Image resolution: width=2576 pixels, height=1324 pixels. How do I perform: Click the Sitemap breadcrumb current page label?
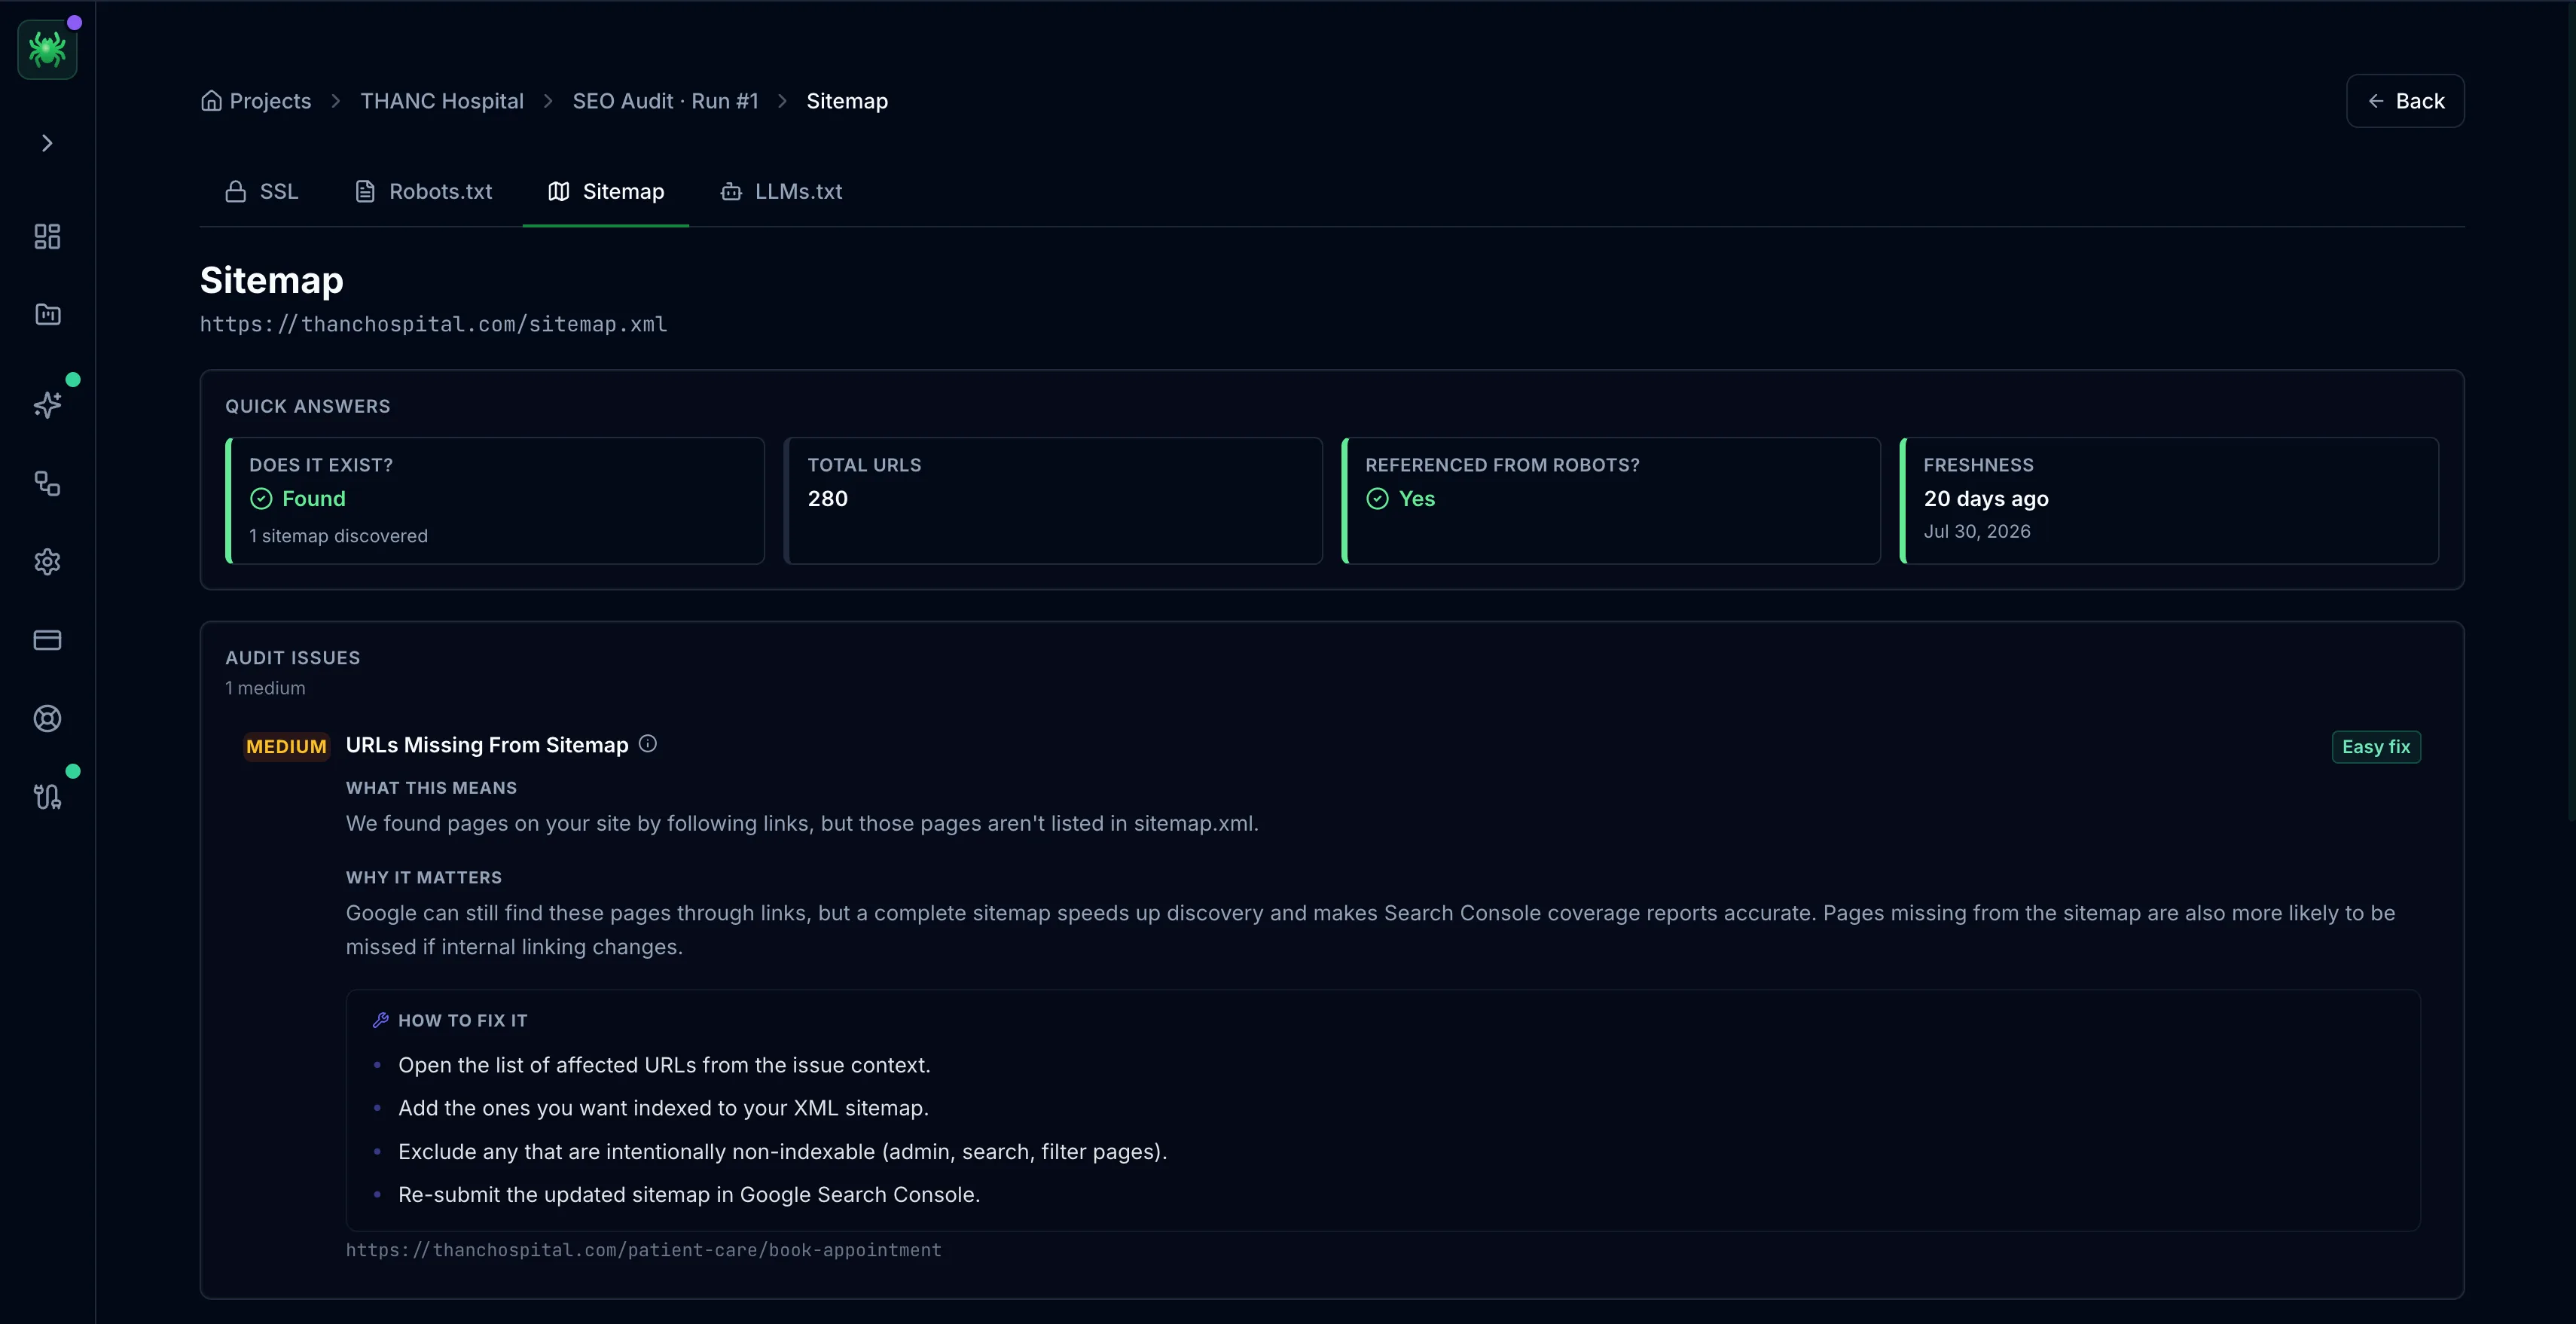coord(847,101)
